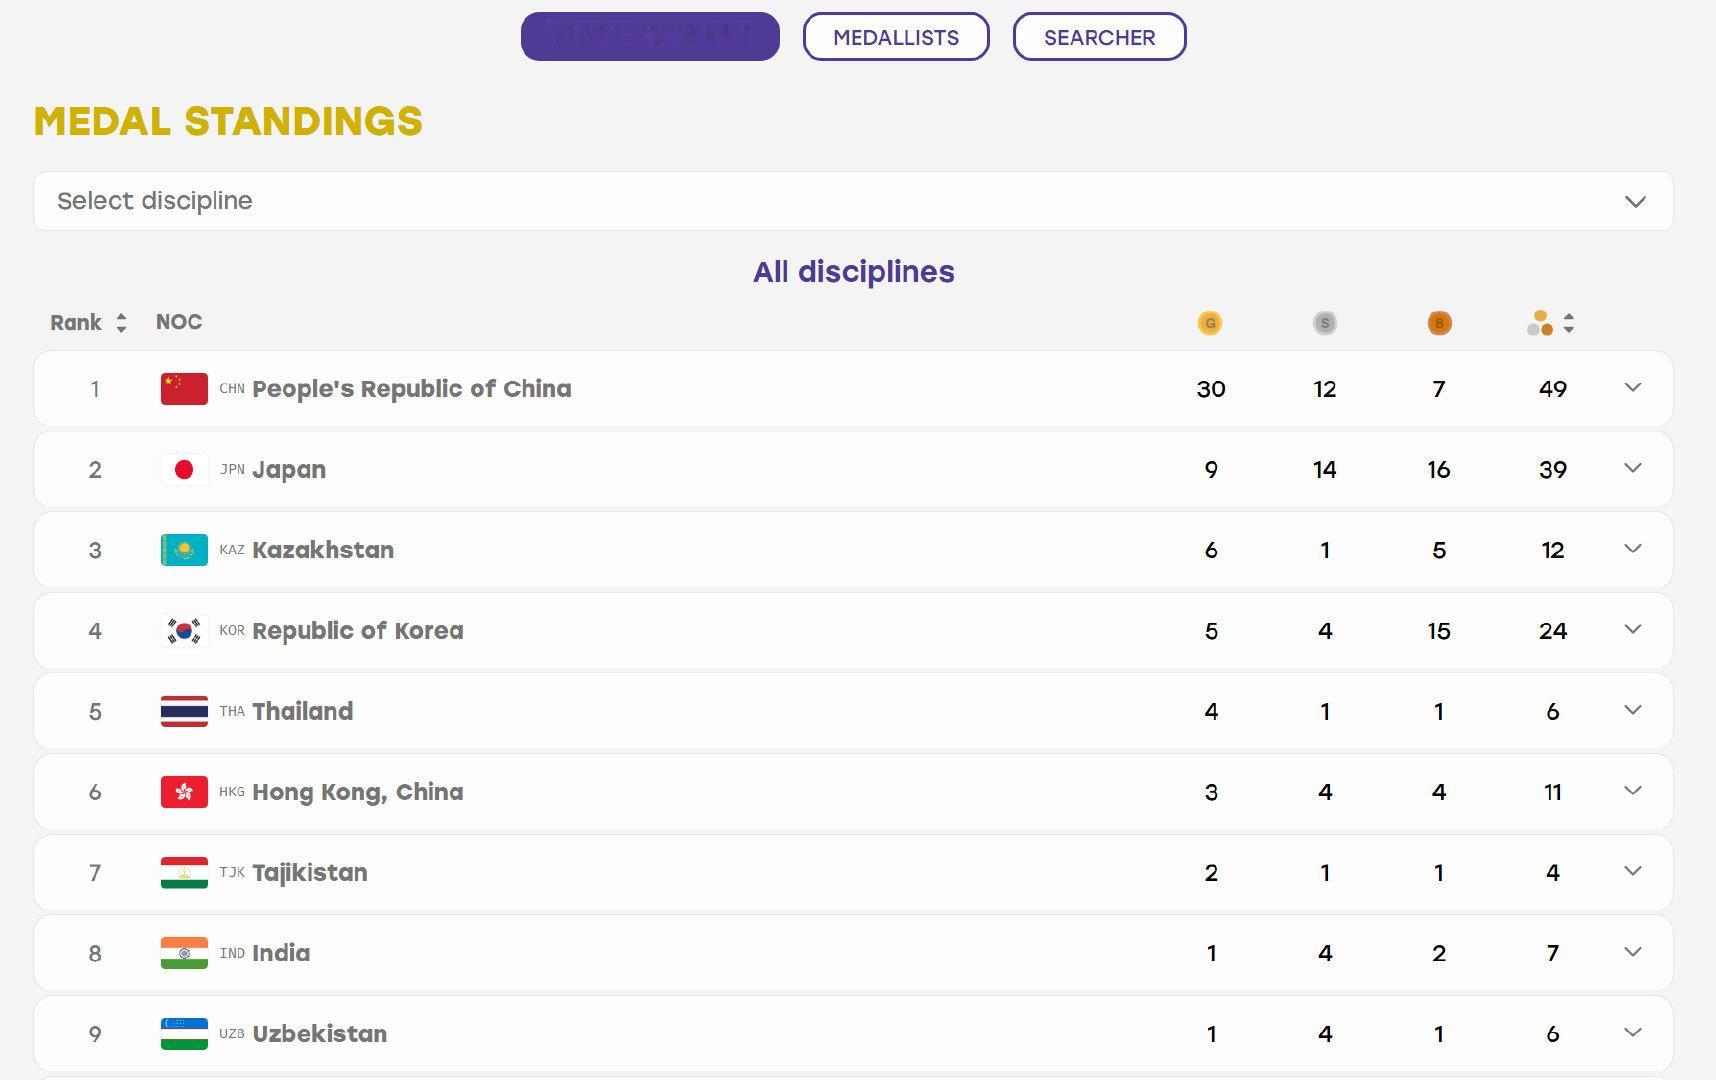Image resolution: width=1716 pixels, height=1080 pixels.
Task: Click the UZB country code
Action: (x=232, y=1034)
